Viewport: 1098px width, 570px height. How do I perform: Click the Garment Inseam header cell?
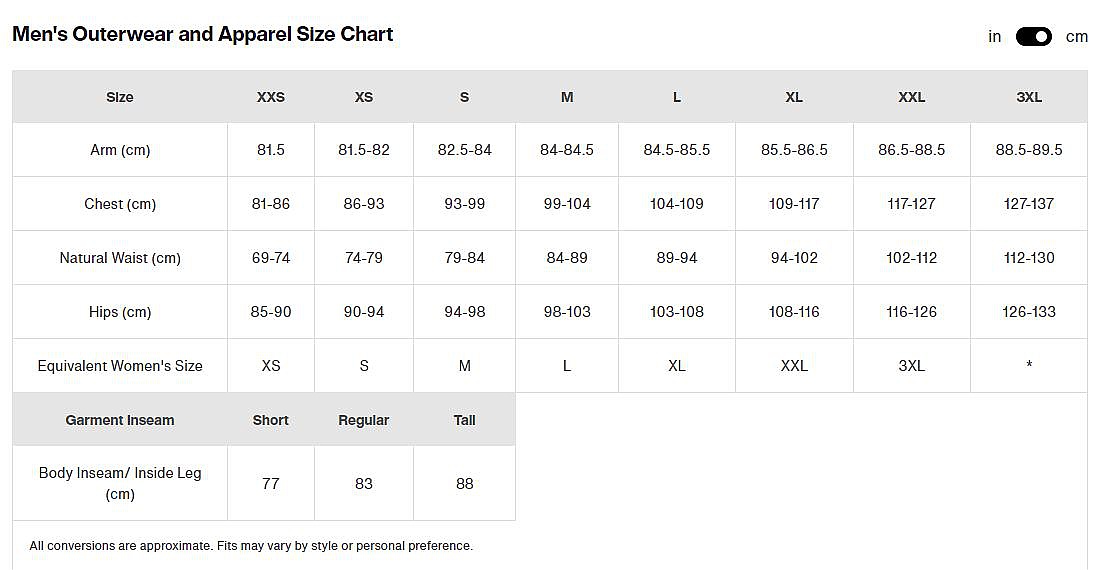[120, 420]
